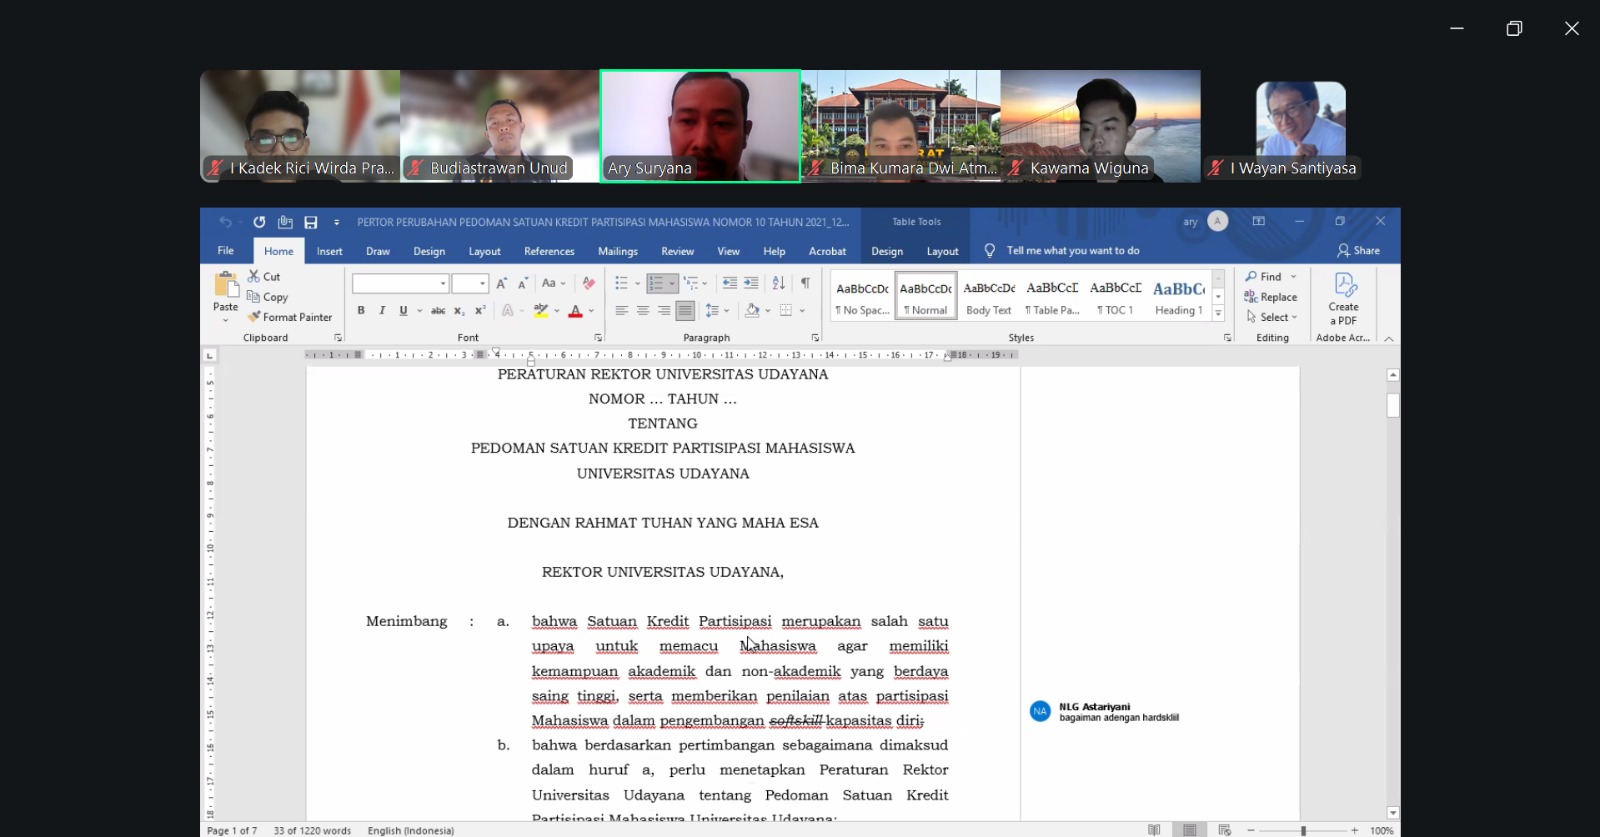
Task: Click the zoom slider handle in status bar
Action: (x=1303, y=830)
